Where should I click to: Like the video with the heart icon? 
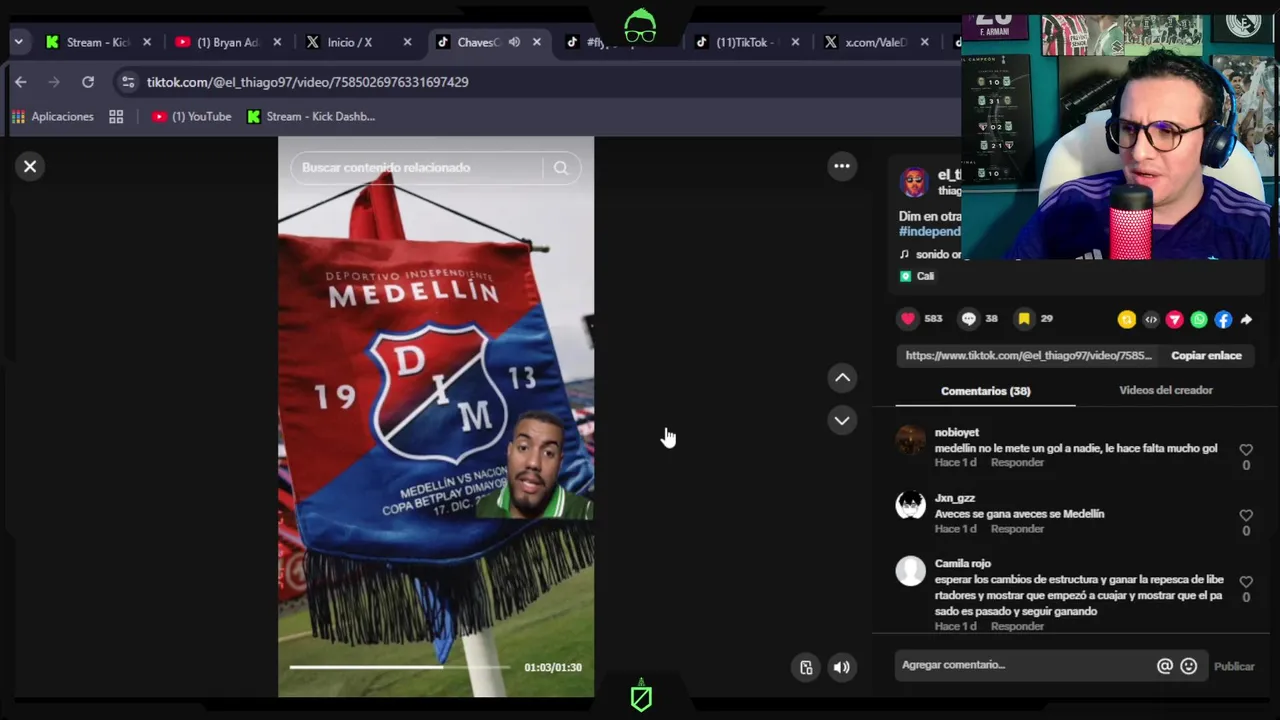908,319
